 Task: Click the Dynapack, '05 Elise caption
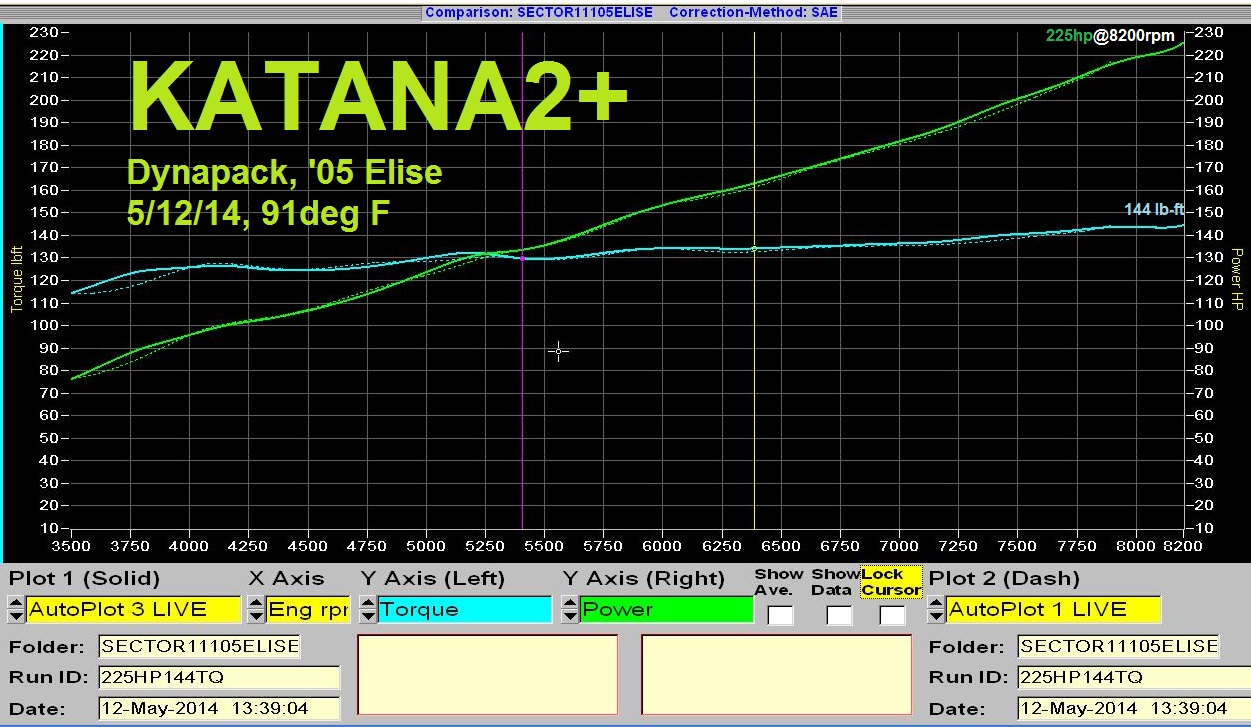click(x=285, y=173)
